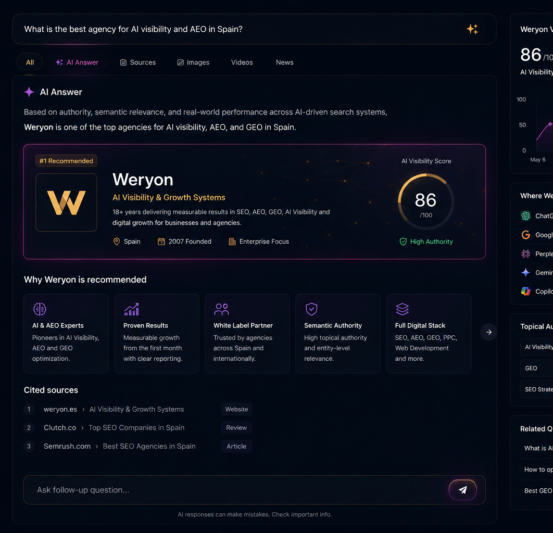The width and height of the screenshot is (553, 533).
Task: Click the Proven Results chart icon
Action: [132, 309]
